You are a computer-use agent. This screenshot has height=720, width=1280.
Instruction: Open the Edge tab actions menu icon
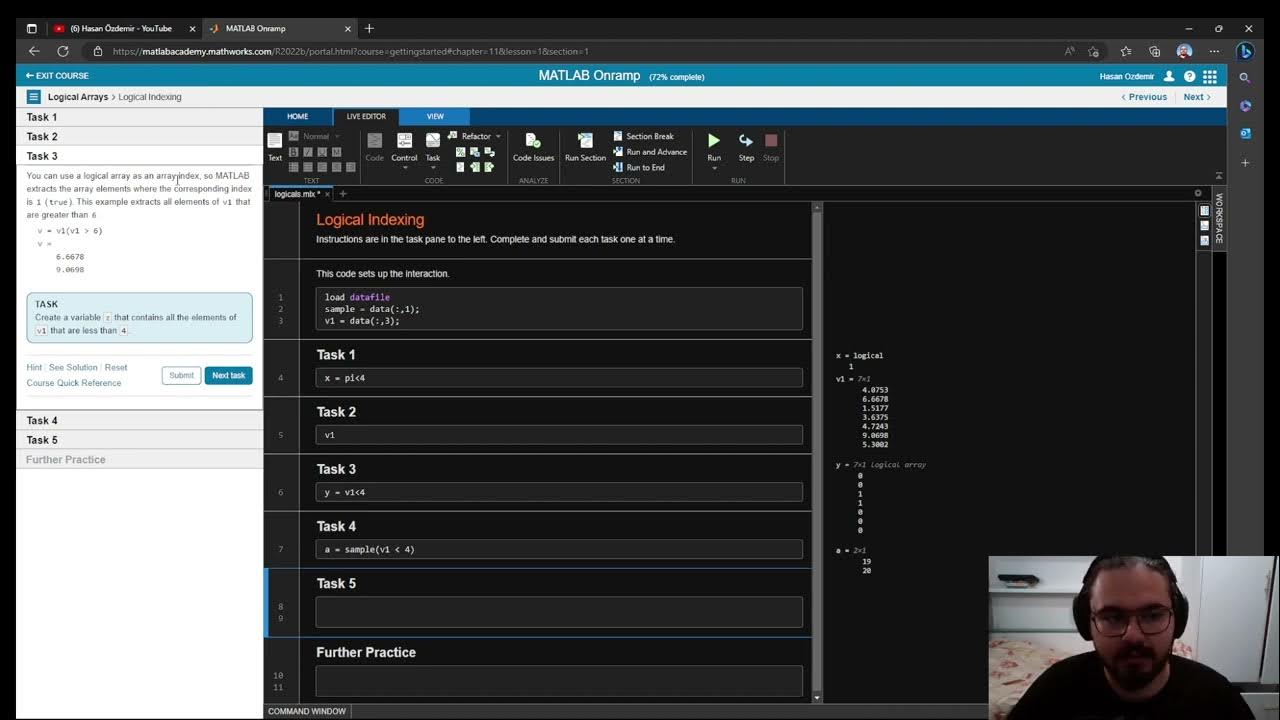[x=31, y=28]
